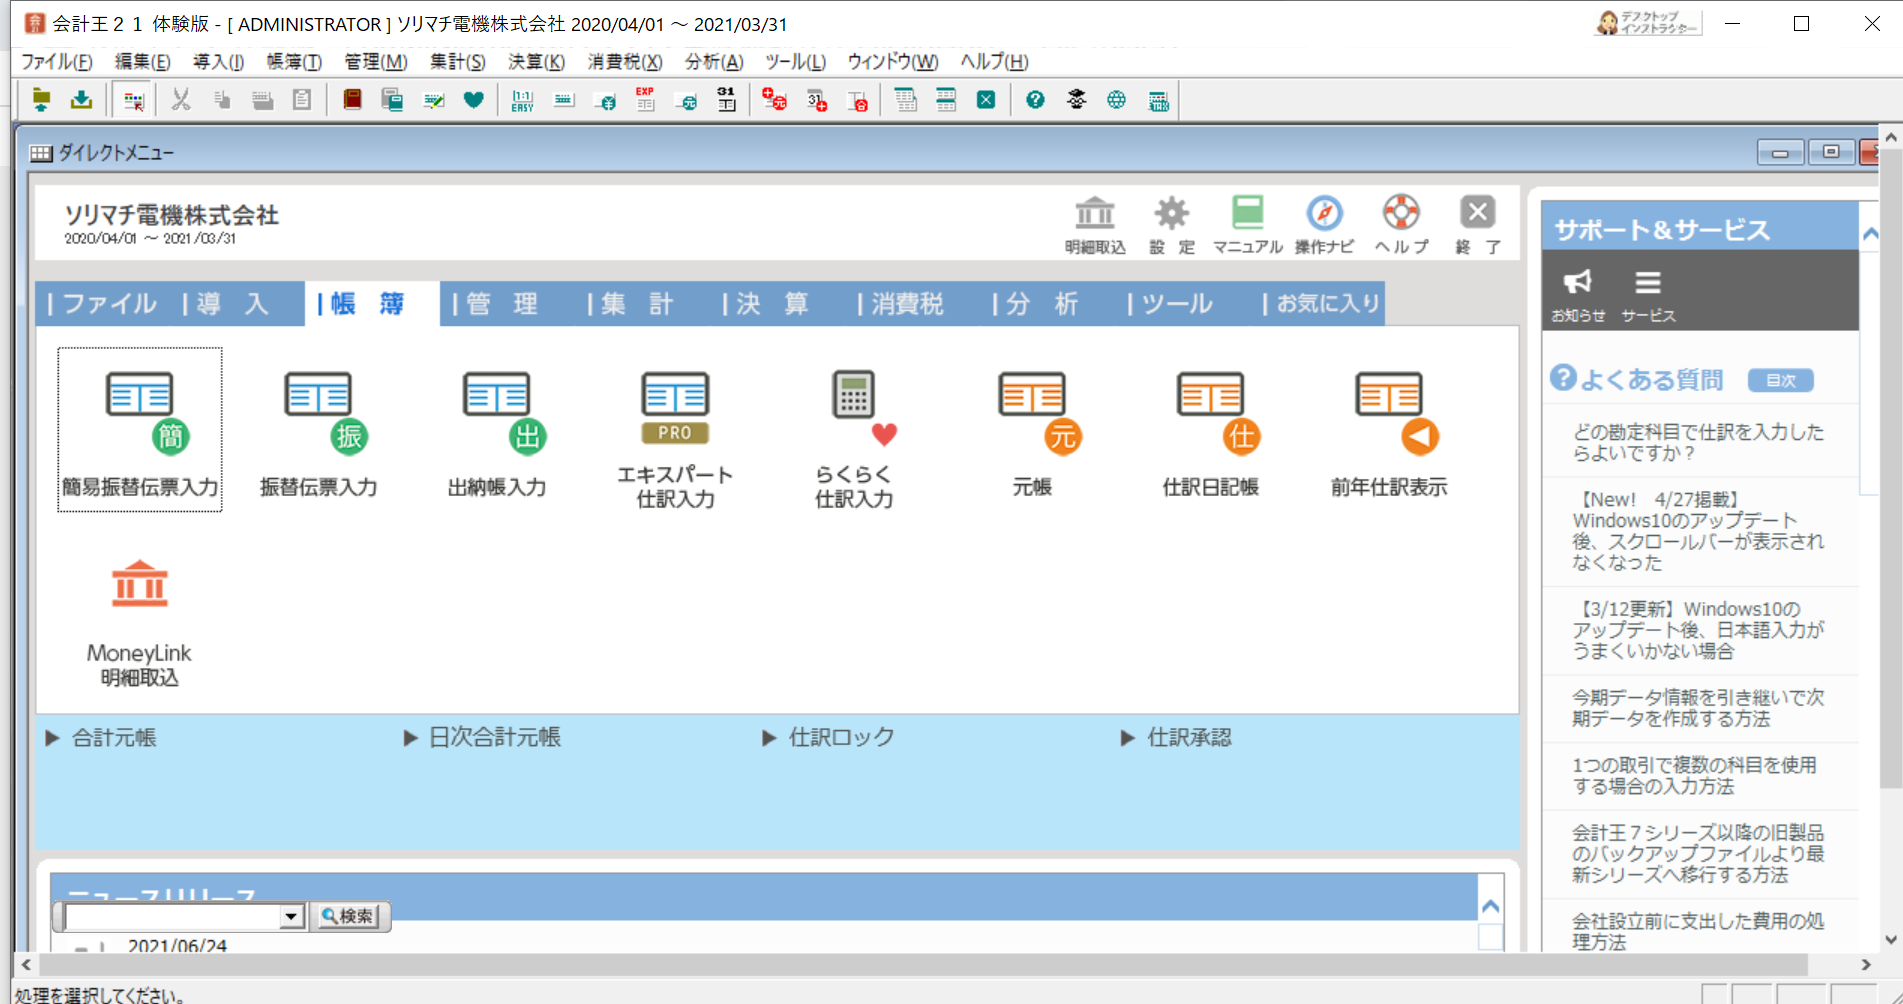Click the news search text field
Screen dimensions: 1903x1004
pos(173,916)
